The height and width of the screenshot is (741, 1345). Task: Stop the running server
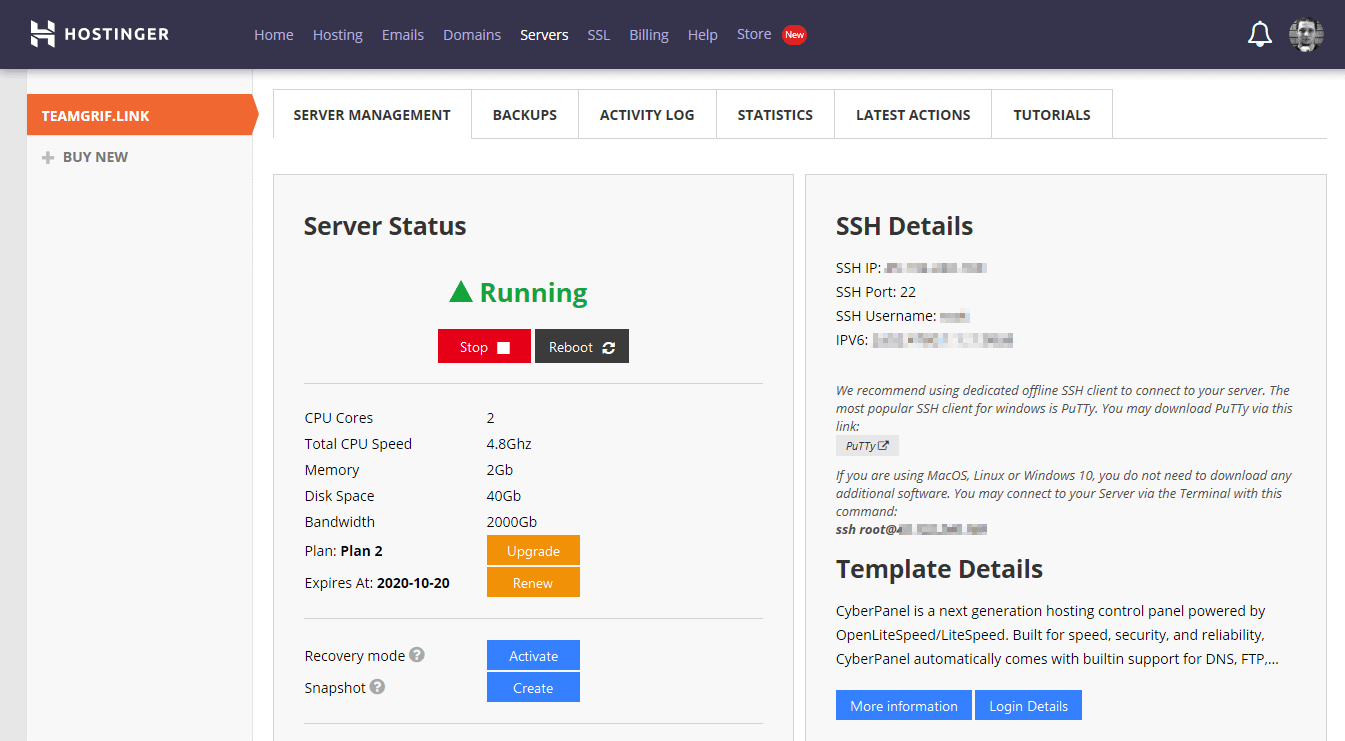coord(484,347)
